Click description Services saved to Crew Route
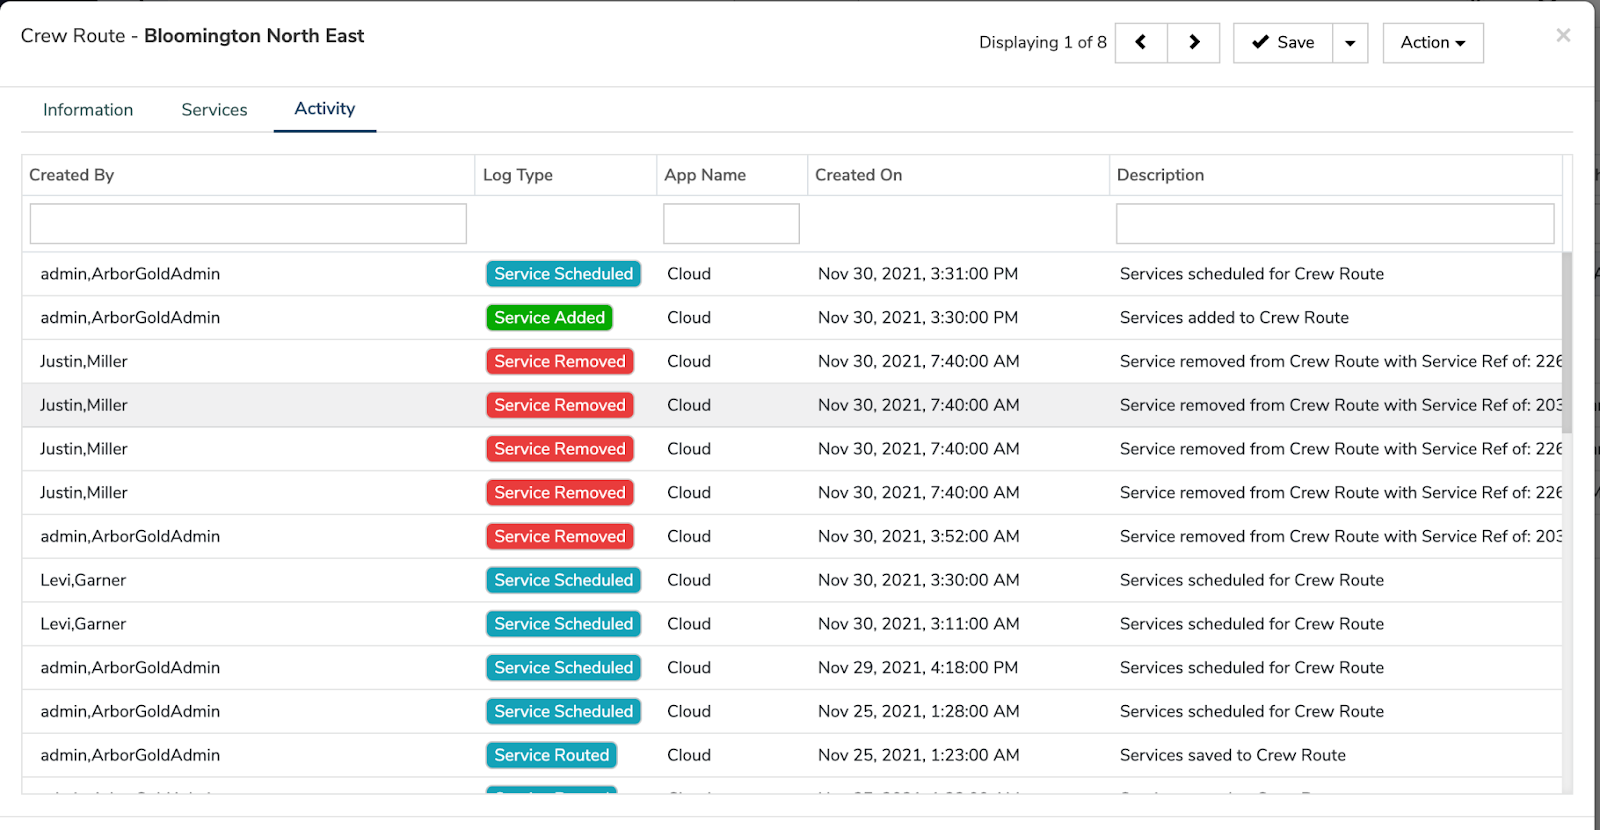This screenshot has width=1600, height=830. tap(1233, 756)
